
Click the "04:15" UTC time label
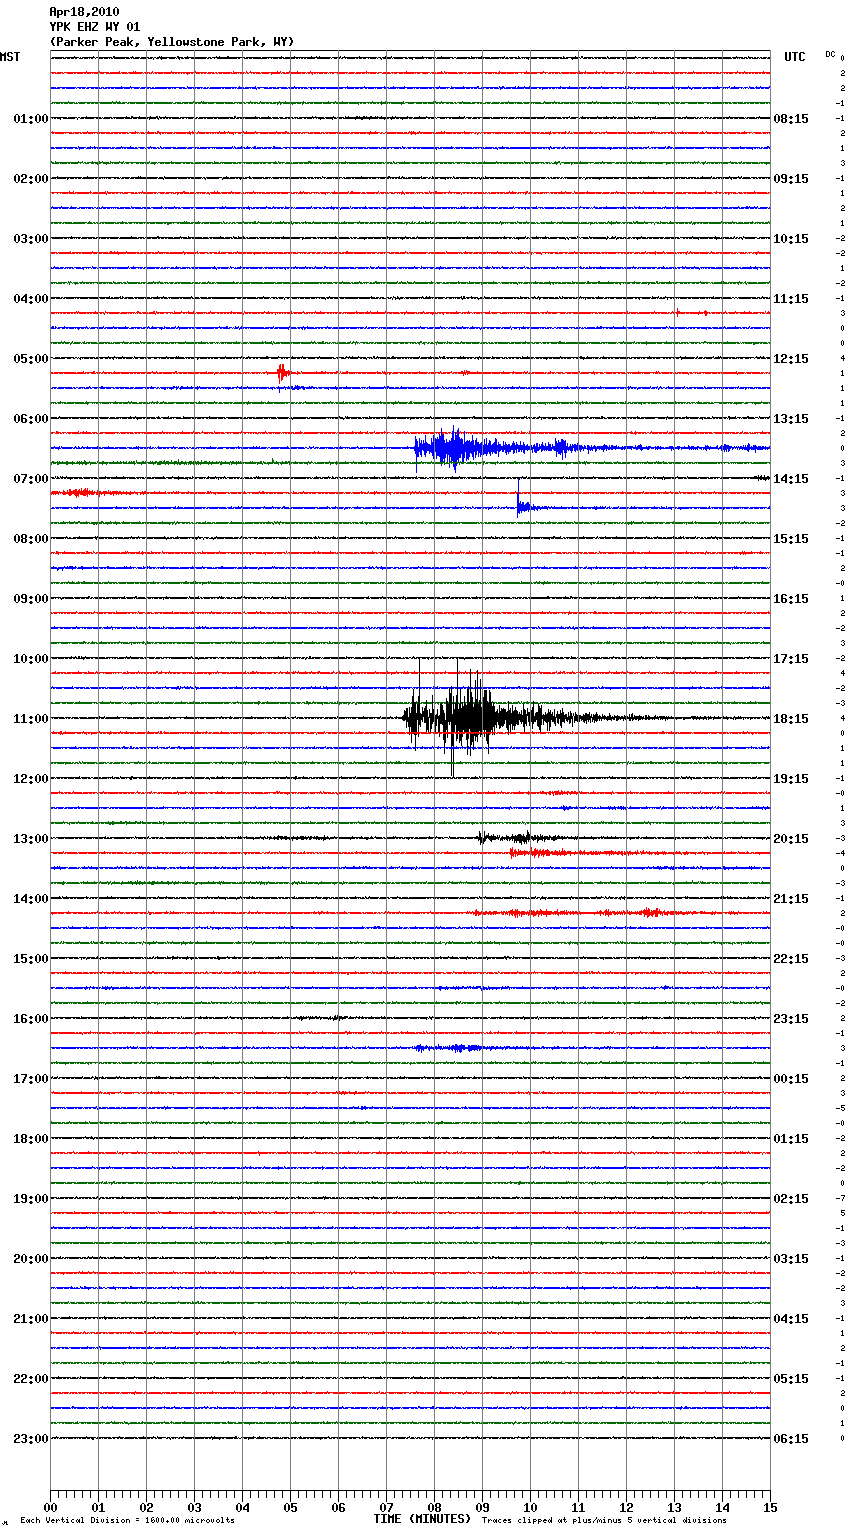(791, 1319)
